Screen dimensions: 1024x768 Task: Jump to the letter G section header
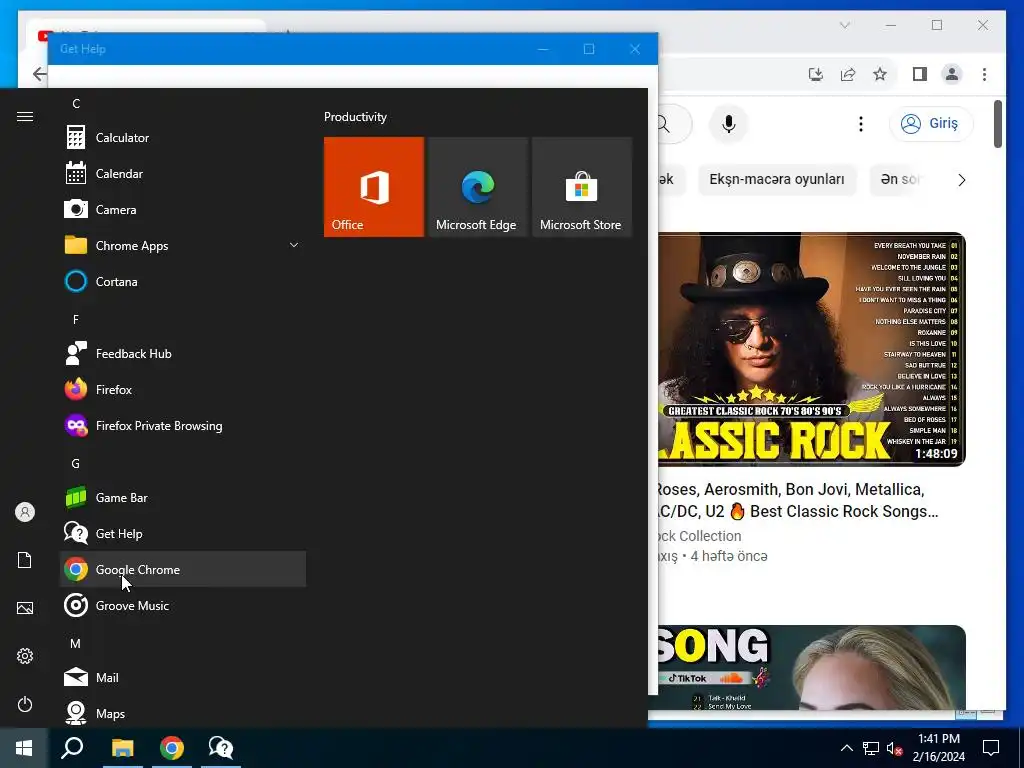(76, 464)
